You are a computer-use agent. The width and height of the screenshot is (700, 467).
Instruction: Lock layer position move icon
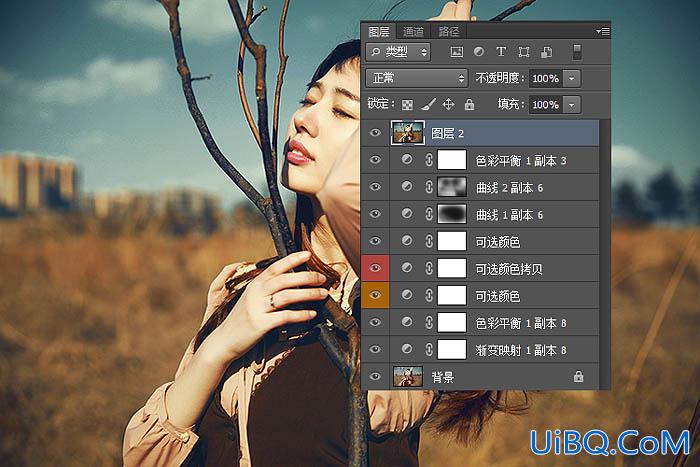[448, 105]
